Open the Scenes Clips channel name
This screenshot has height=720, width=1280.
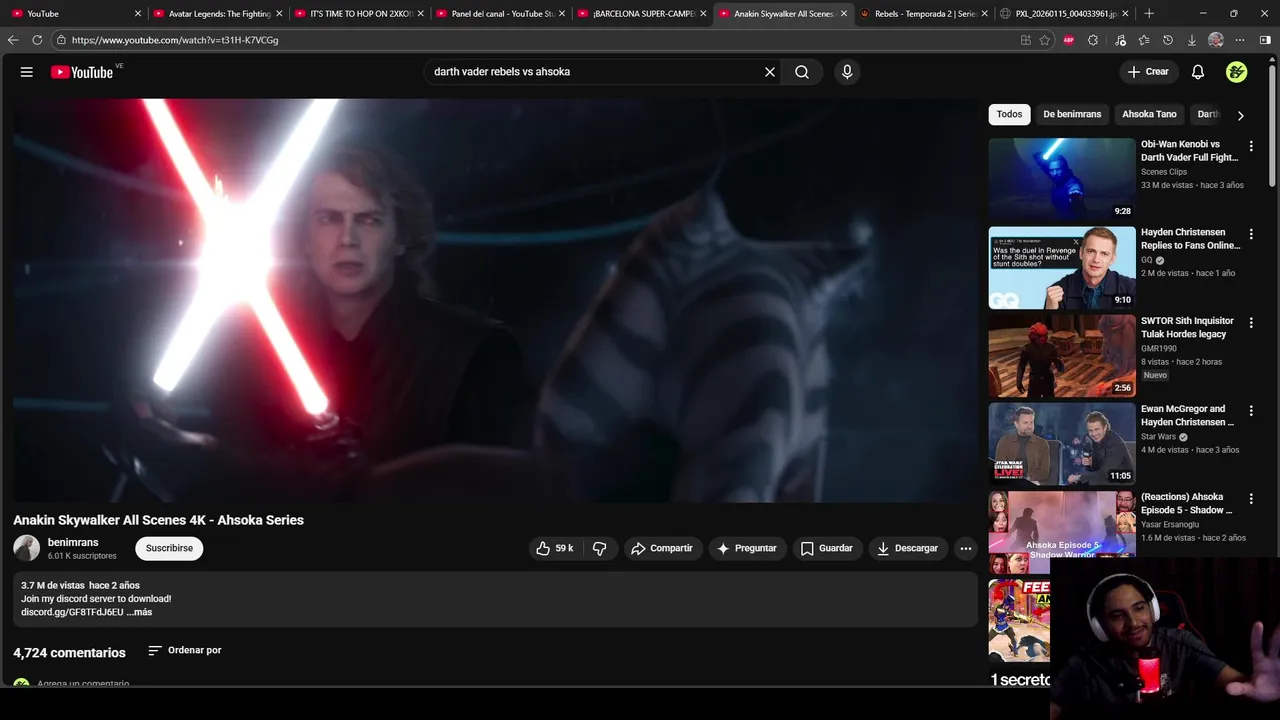coord(1164,172)
